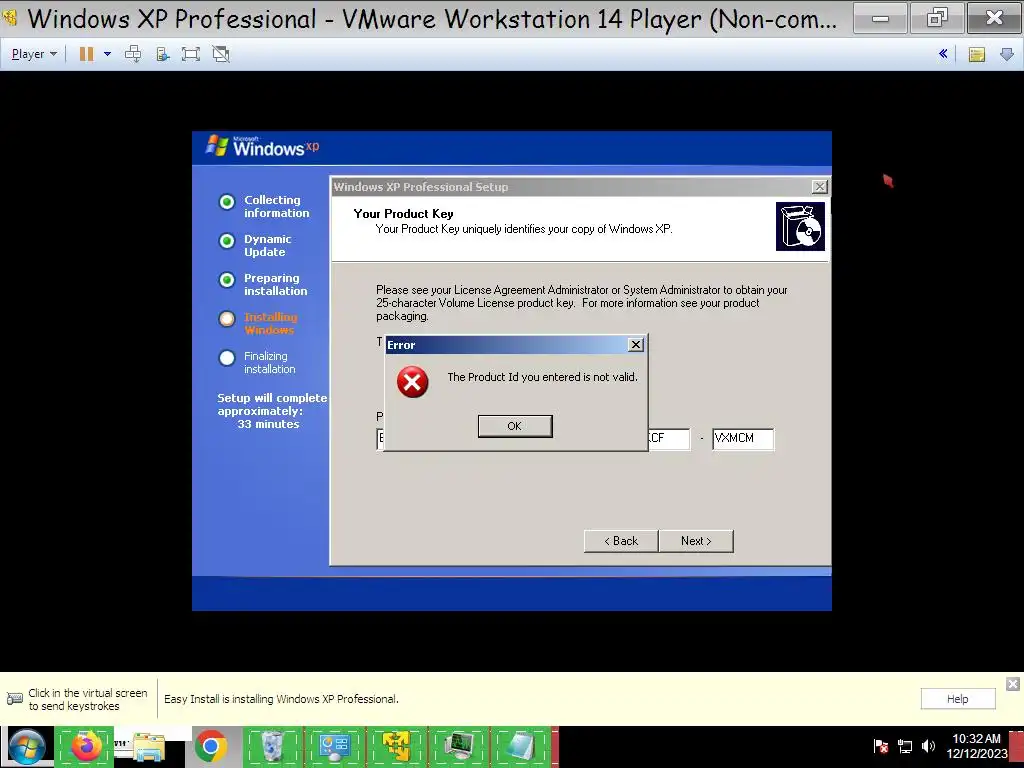
Task: Open Control Panel taskbar icon
Action: tap(335, 747)
